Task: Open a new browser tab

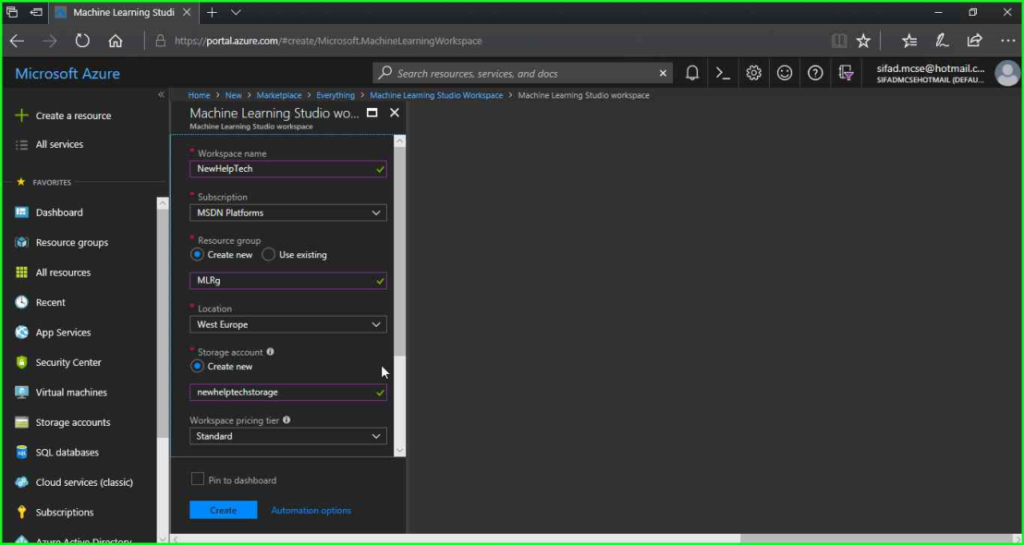Action: pos(212,12)
